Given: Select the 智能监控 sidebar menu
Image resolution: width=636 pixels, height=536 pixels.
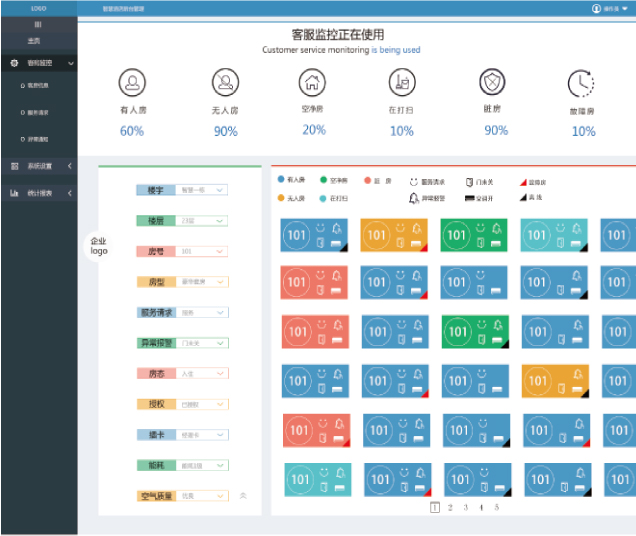Looking at the screenshot, I should tap(39, 63).
